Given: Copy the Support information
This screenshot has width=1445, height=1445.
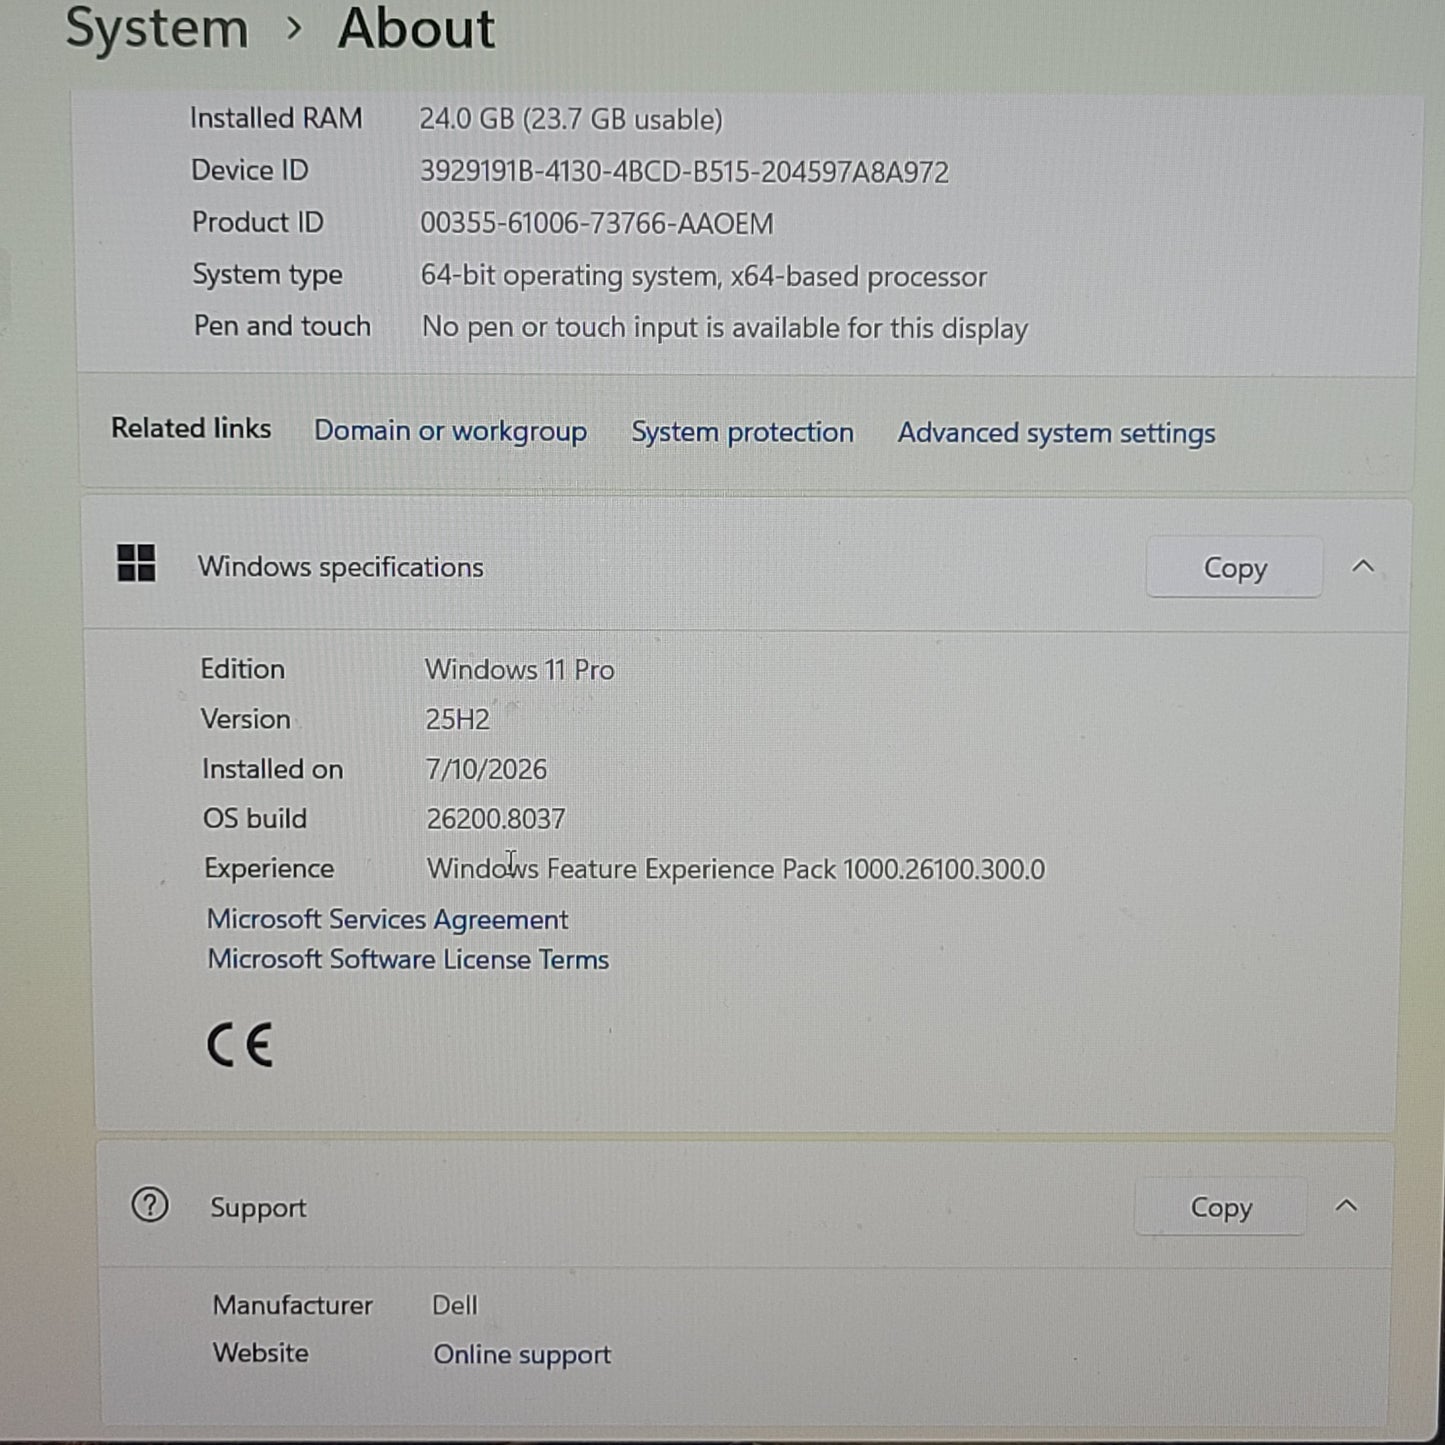Looking at the screenshot, I should click(x=1220, y=1207).
